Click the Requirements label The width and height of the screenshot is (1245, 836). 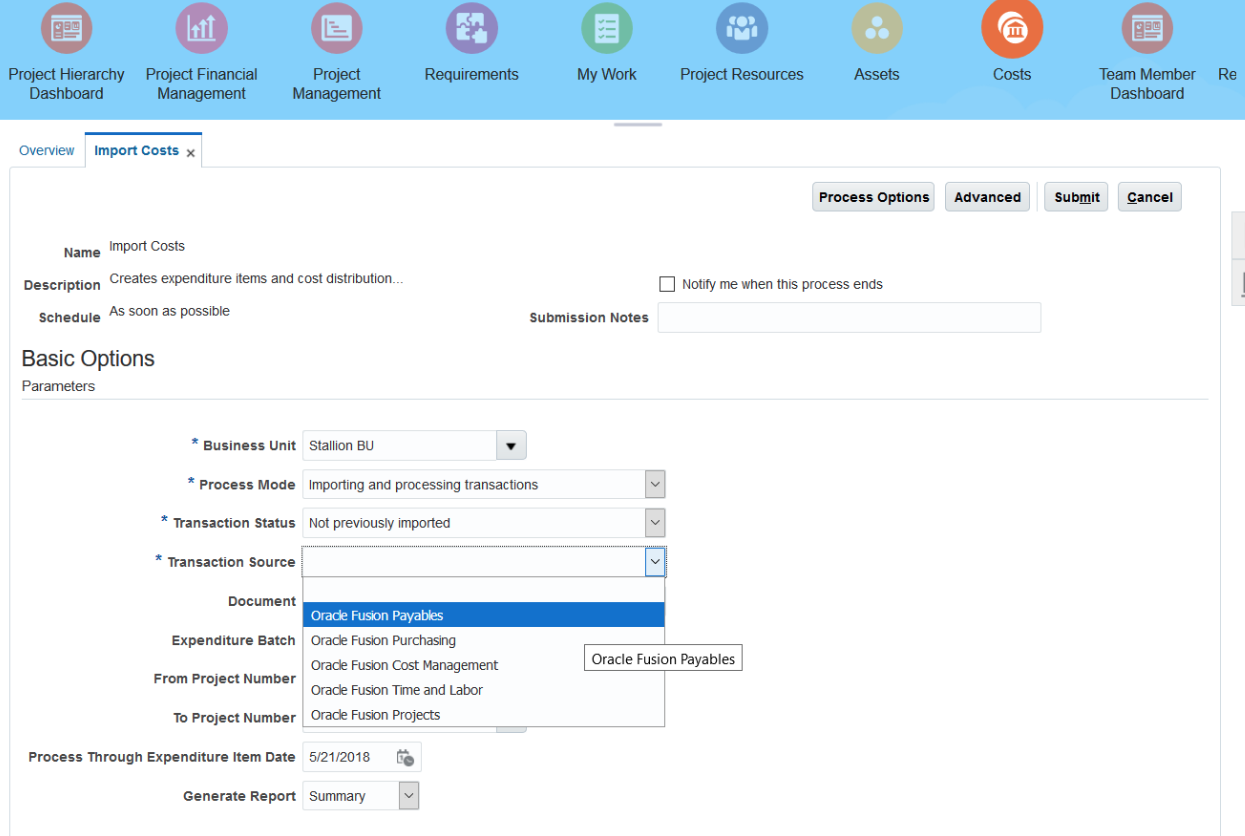tap(471, 74)
